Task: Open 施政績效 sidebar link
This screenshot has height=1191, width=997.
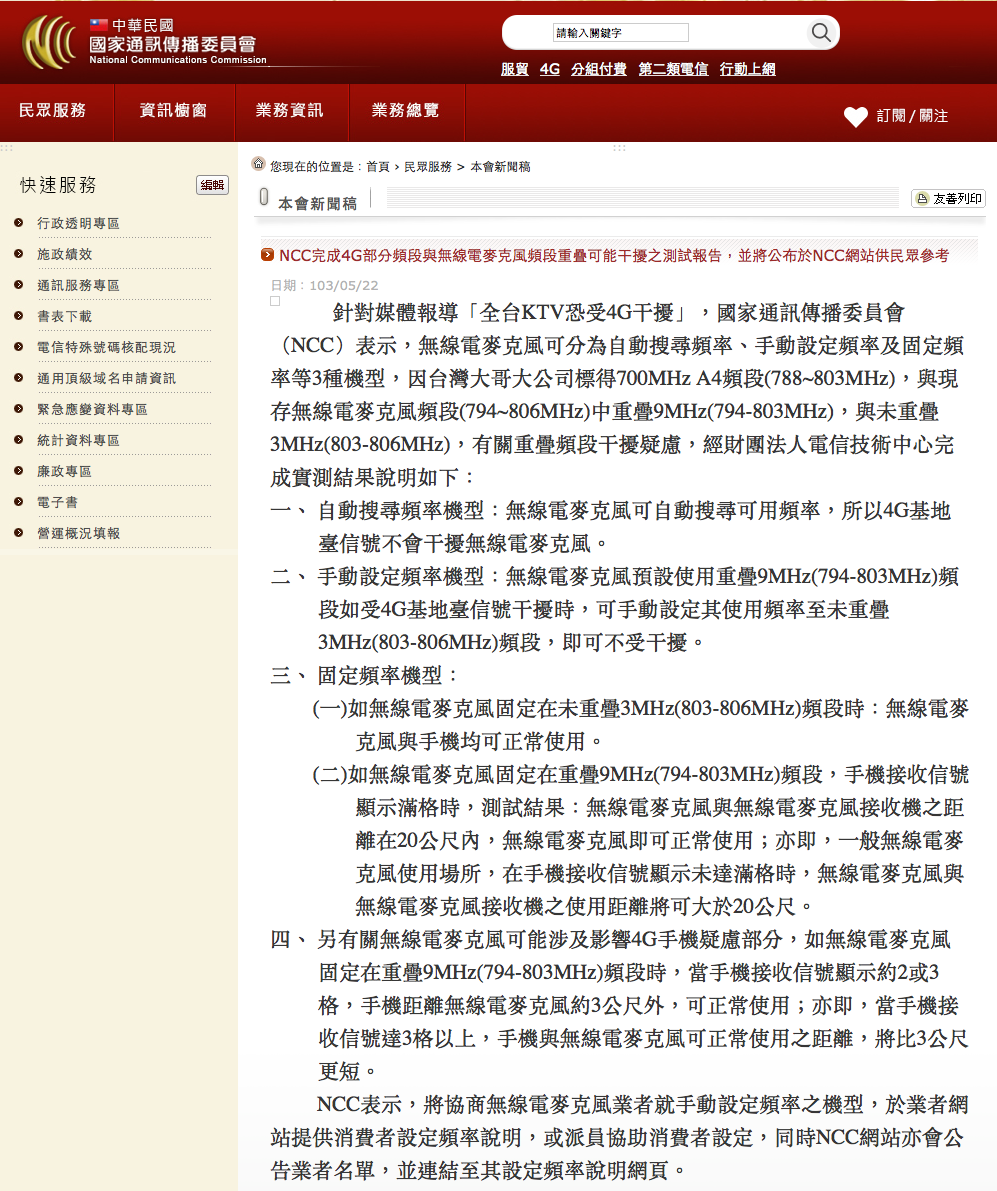Action: point(65,254)
